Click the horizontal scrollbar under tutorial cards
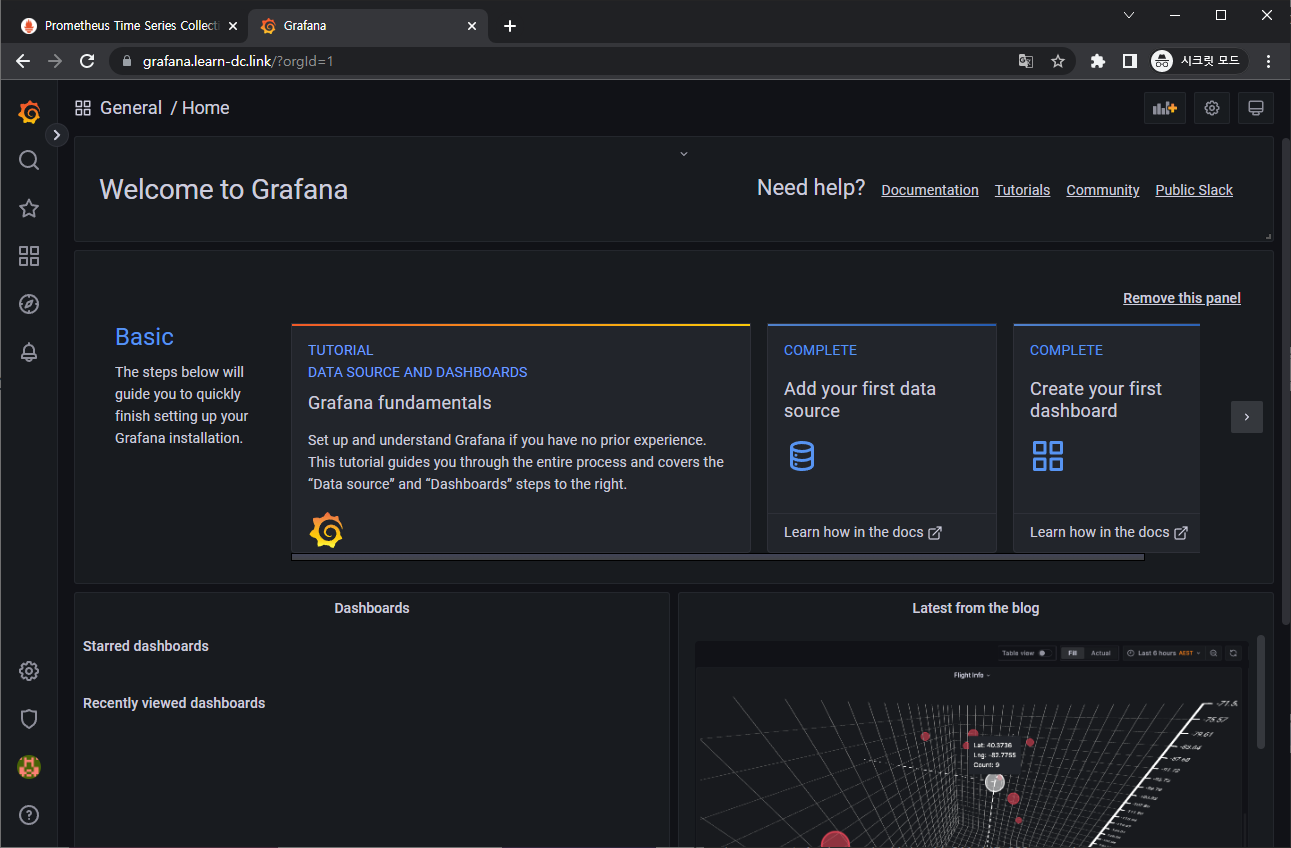1291x848 pixels. (x=717, y=557)
